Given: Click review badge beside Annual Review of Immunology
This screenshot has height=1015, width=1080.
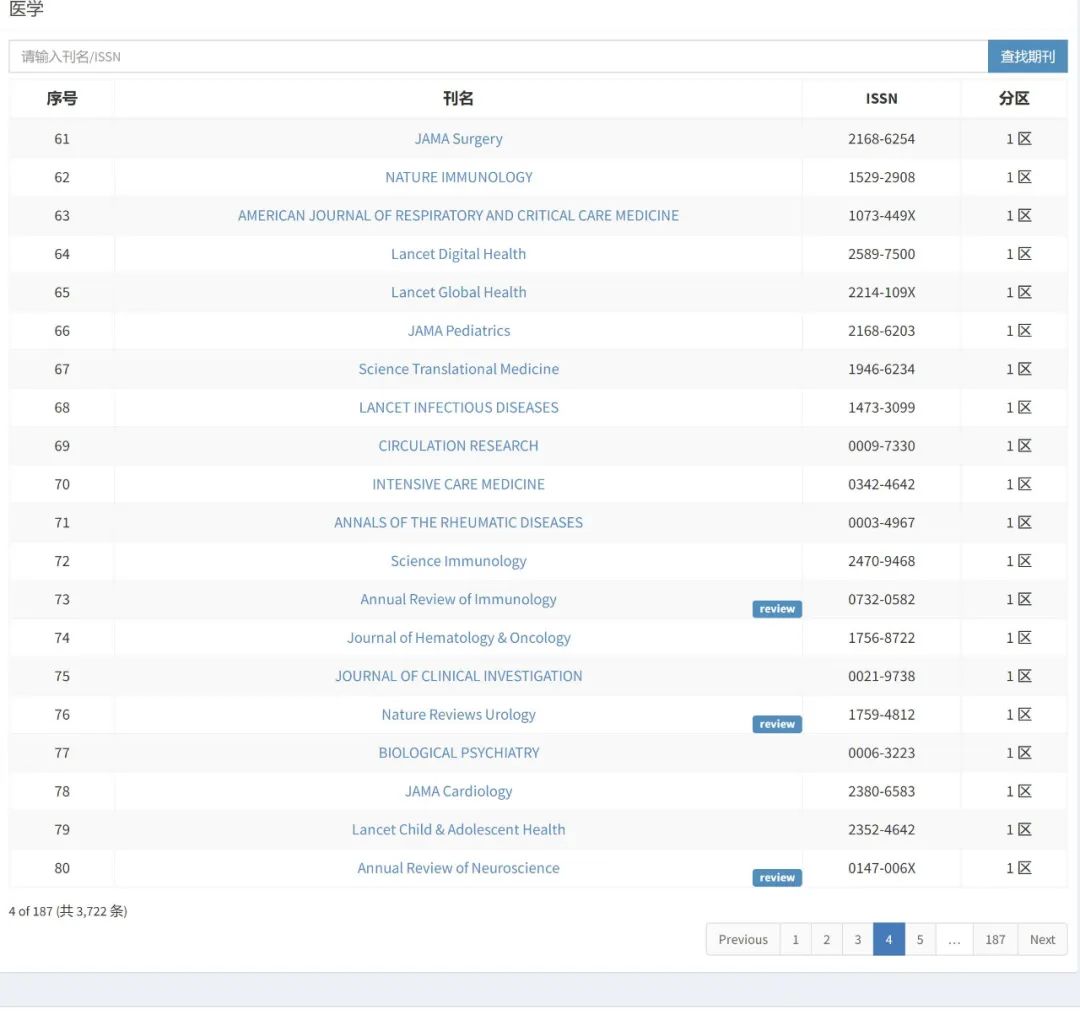Looking at the screenshot, I should 777,609.
